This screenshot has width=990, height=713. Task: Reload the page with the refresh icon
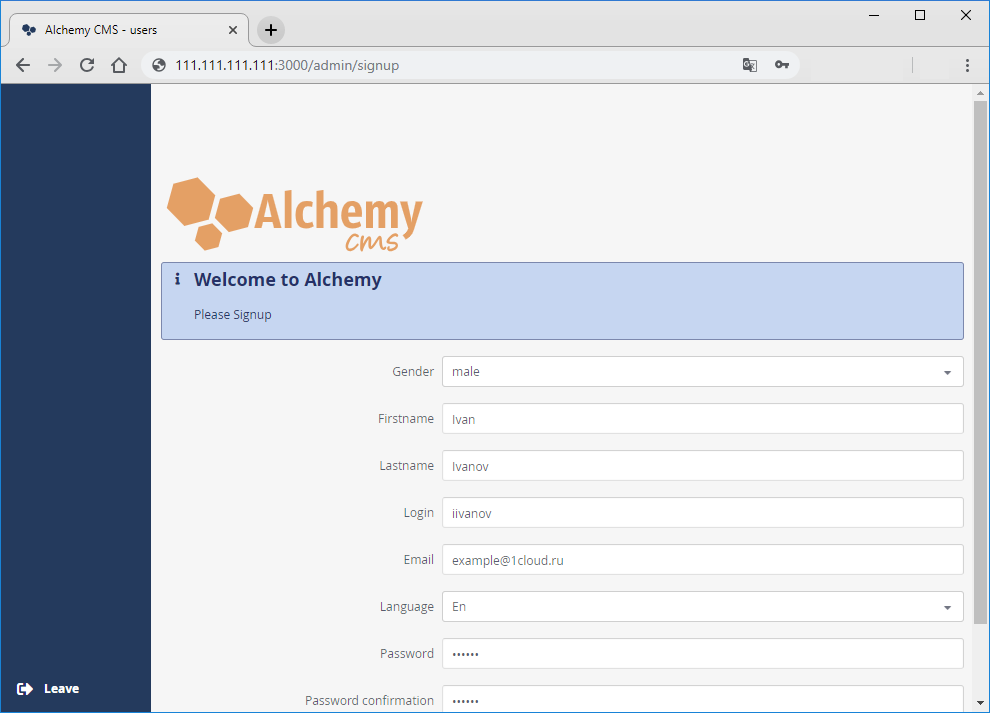click(86, 64)
